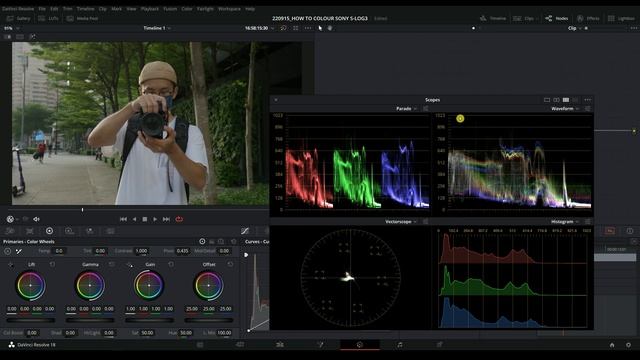Open the Curves palette icon
The height and width of the screenshot is (360, 640).
point(244,231)
